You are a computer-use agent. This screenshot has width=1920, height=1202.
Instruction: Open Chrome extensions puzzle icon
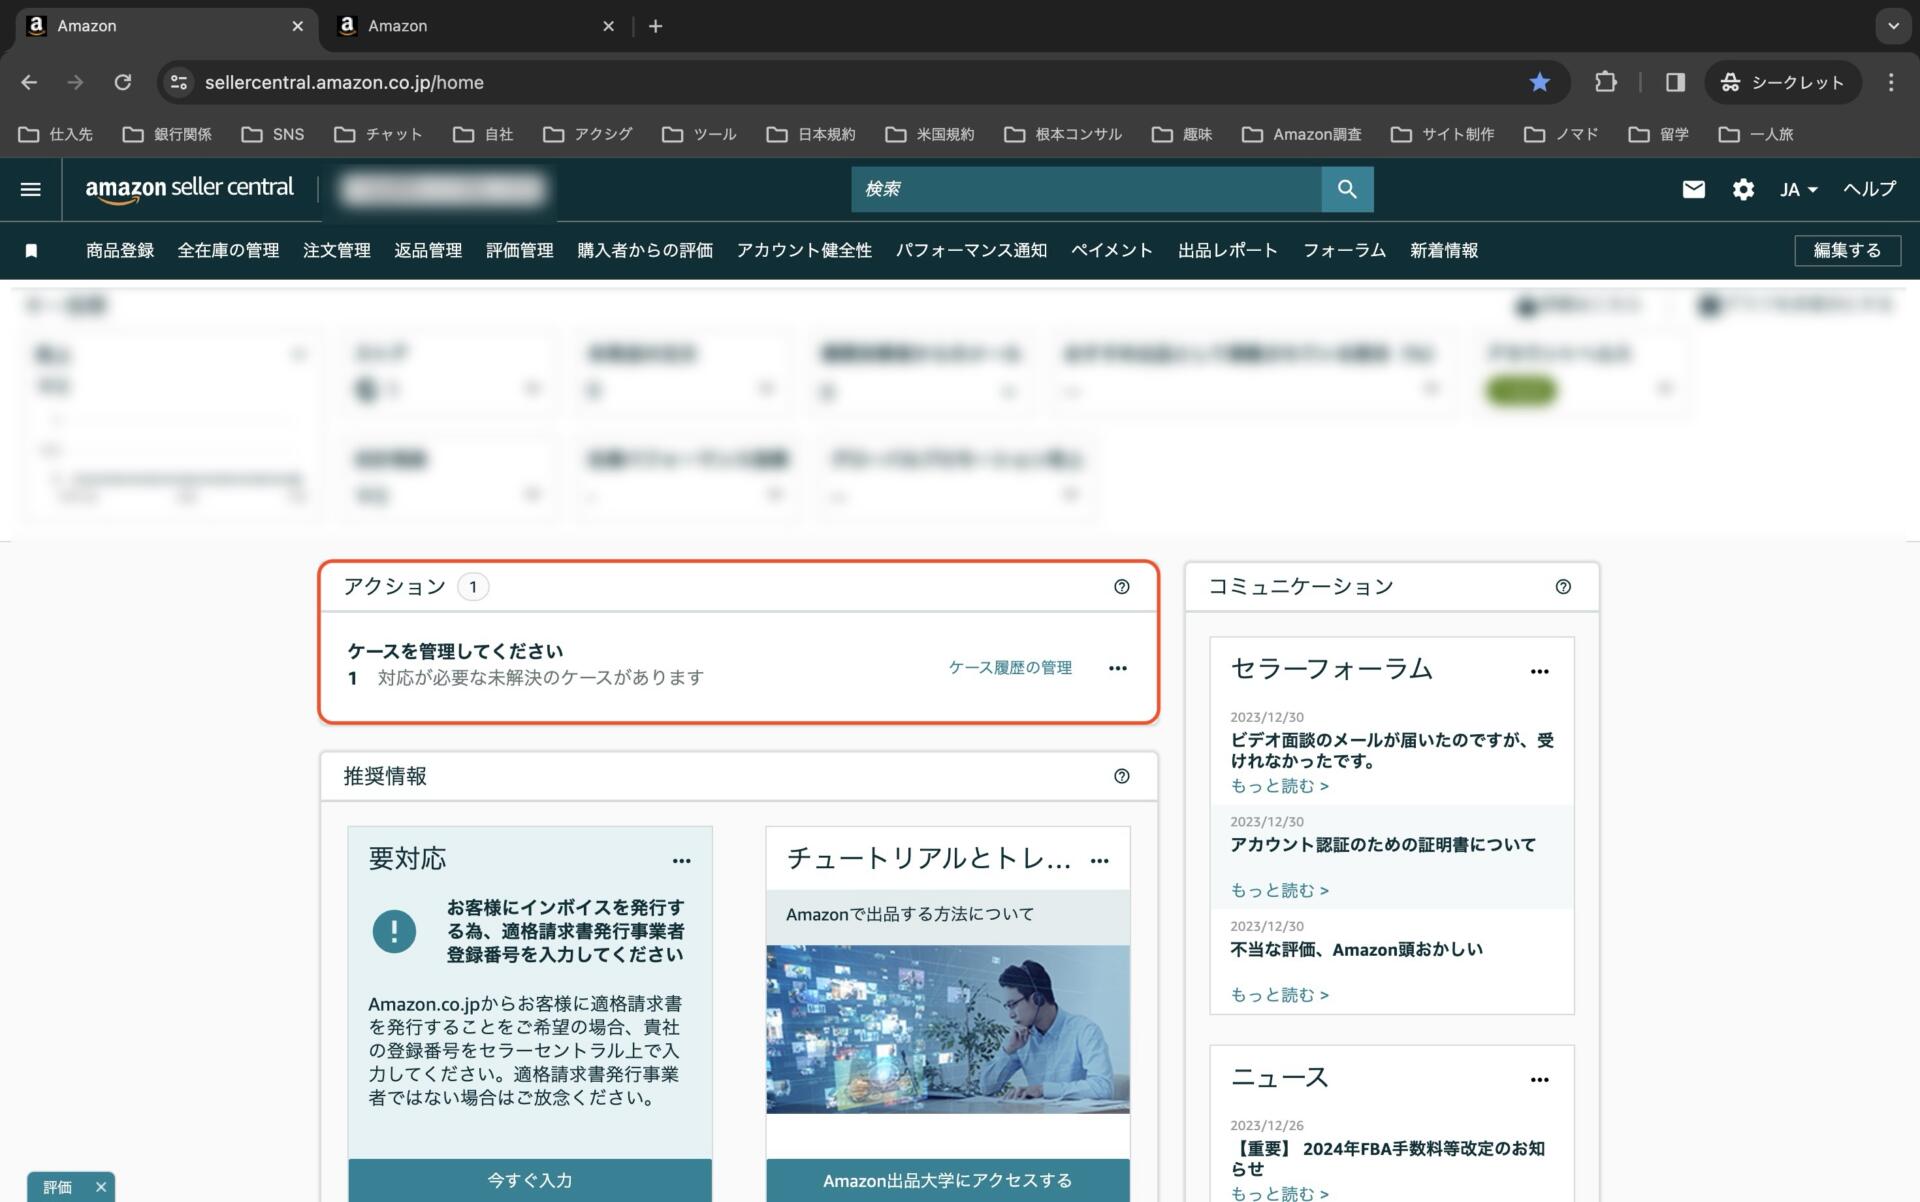(1605, 82)
